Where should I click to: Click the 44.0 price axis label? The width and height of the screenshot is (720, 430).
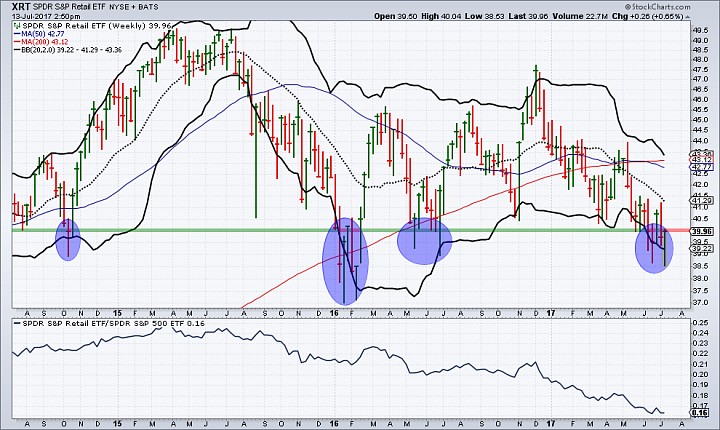(700, 140)
